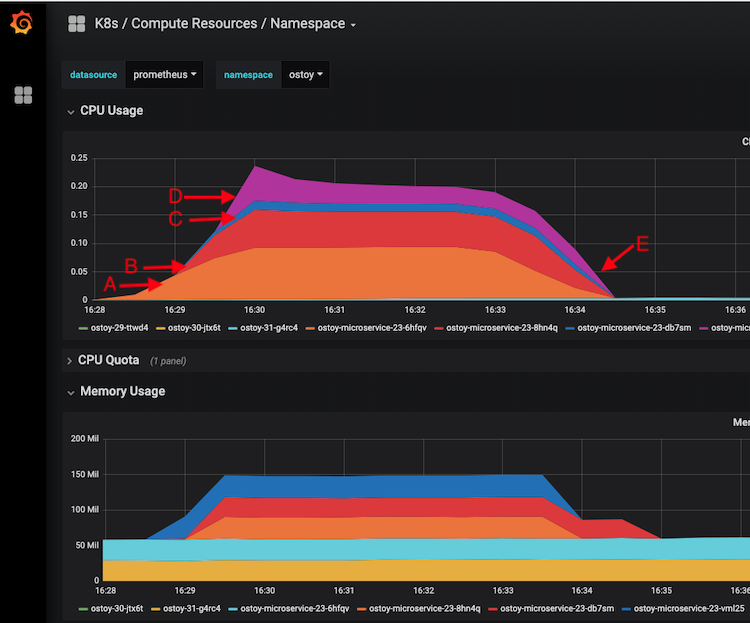750x623 pixels.
Task: Click the Memory Usage row title
Action: click(122, 391)
